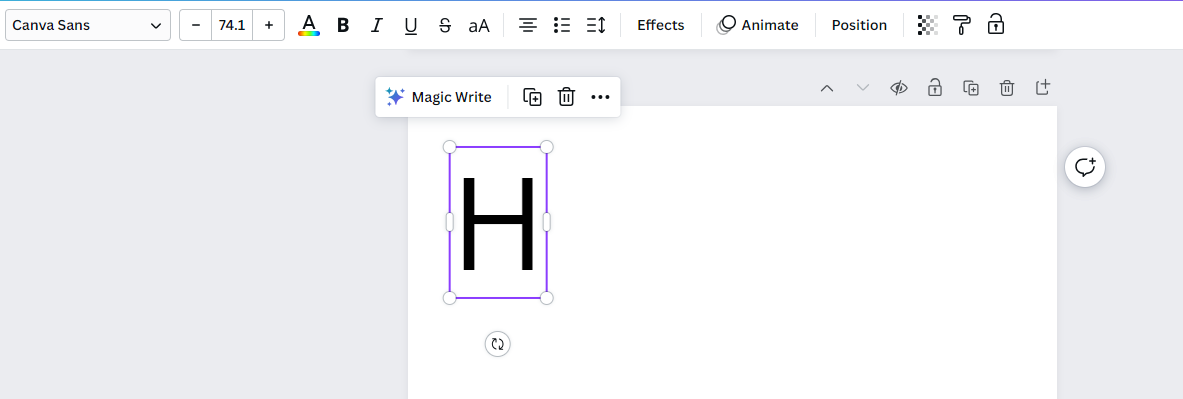Open the text color picker
The width and height of the screenshot is (1183, 399).
tap(309, 25)
